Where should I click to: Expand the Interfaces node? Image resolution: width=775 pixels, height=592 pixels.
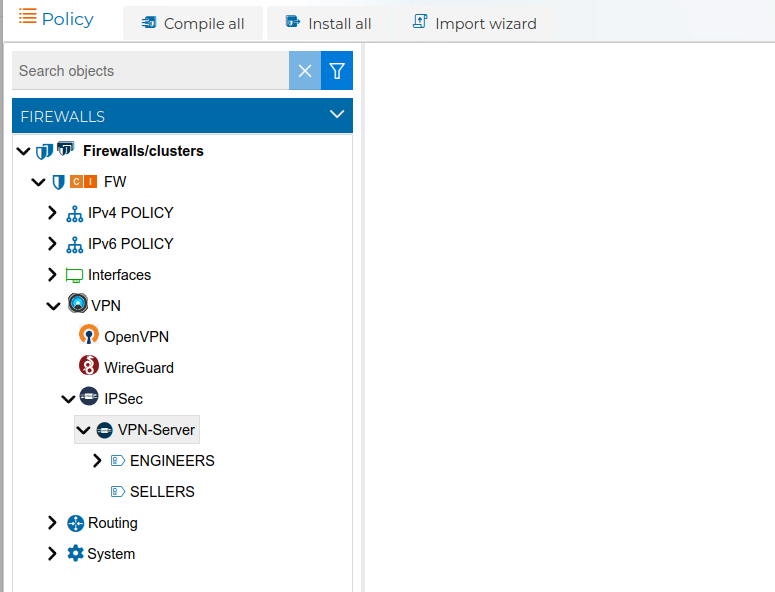(52, 275)
